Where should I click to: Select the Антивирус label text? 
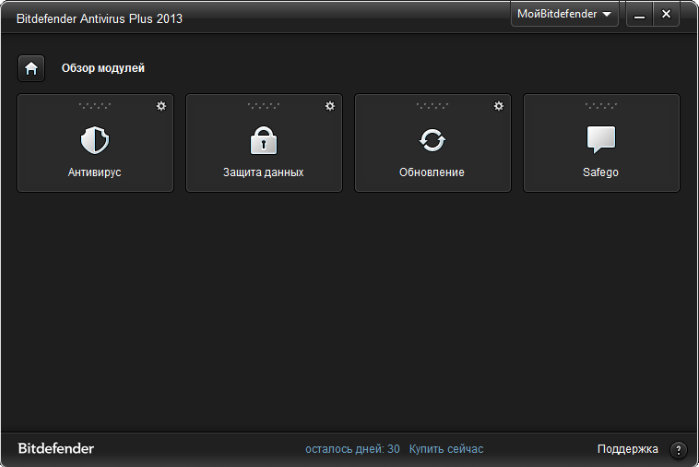[95, 172]
